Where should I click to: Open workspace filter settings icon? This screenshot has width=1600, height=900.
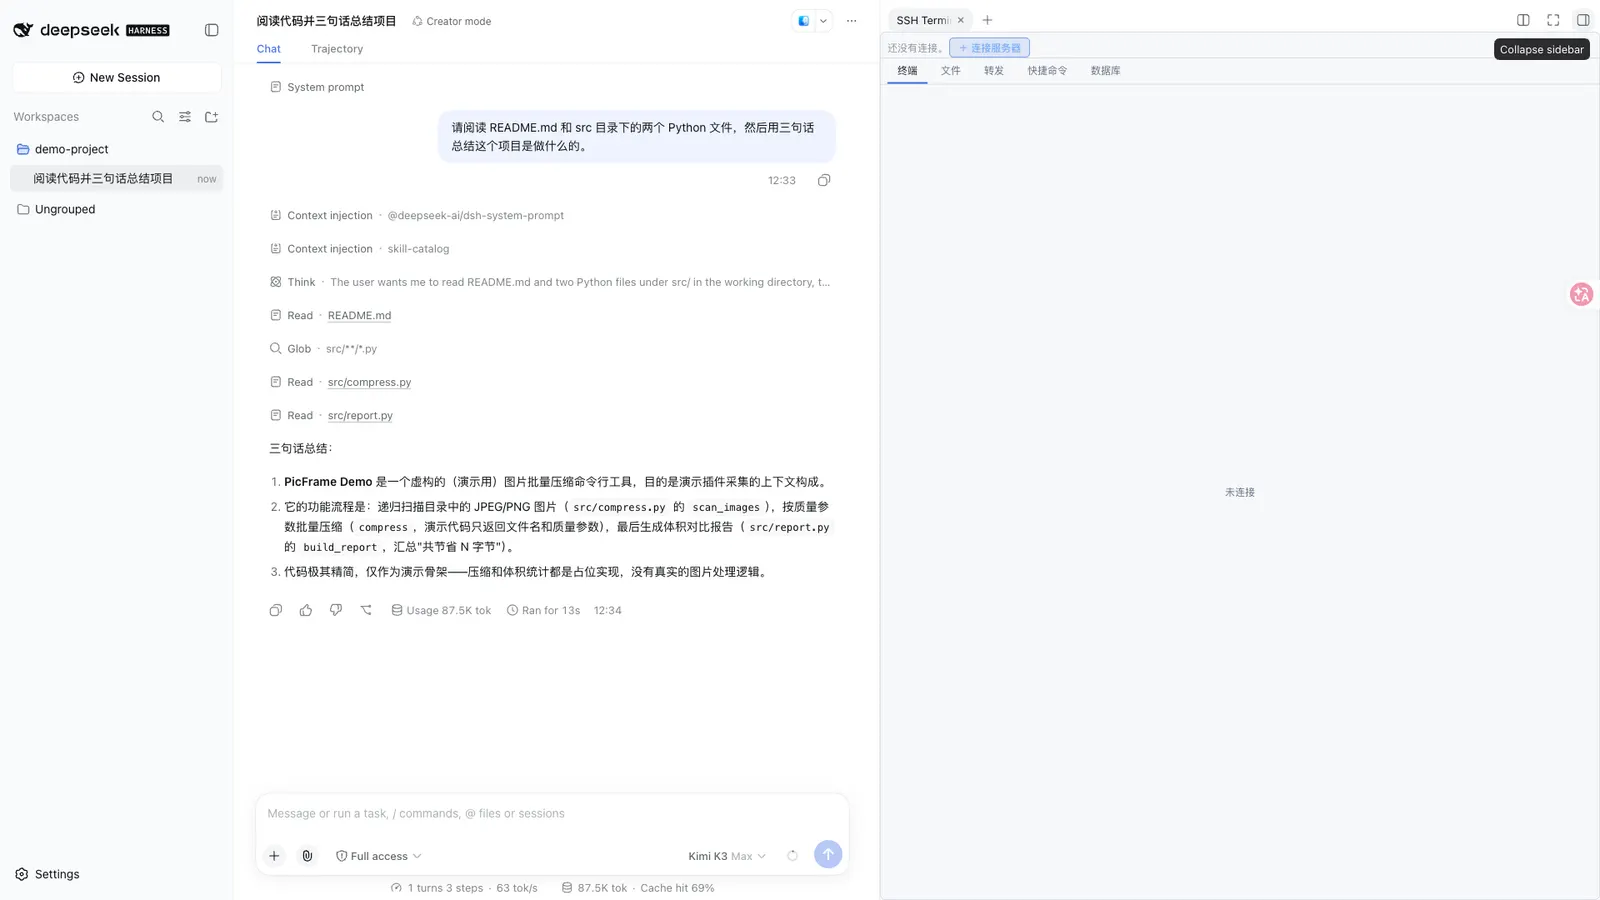tap(185, 117)
